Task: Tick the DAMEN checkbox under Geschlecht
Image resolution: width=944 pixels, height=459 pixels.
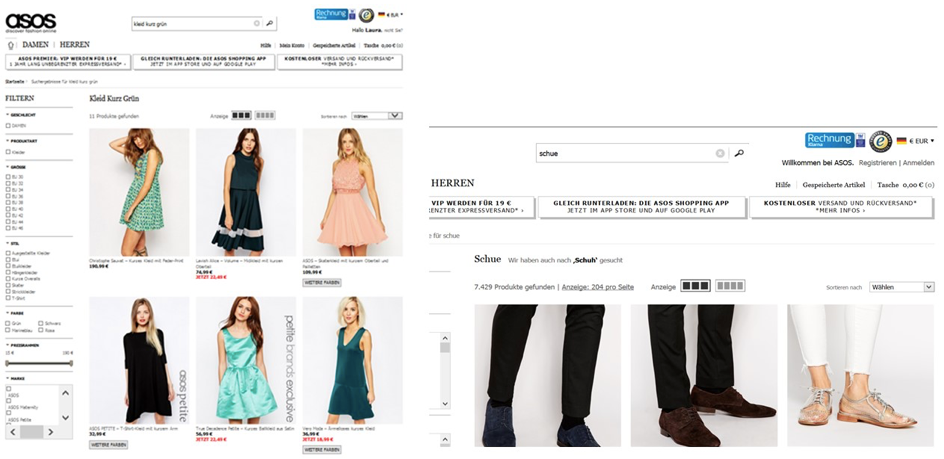Action: (8, 125)
